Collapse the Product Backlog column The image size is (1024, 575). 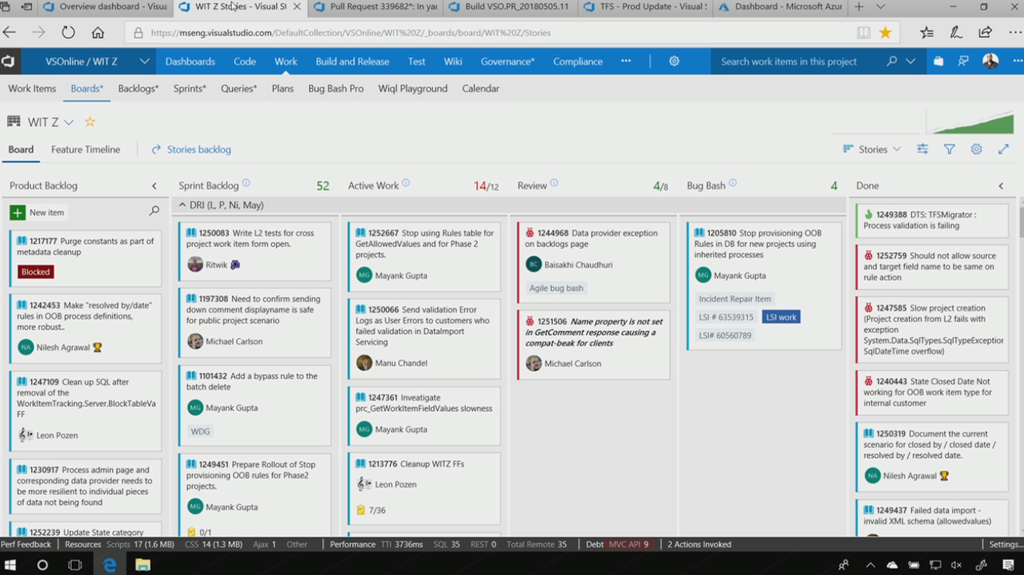tap(154, 186)
